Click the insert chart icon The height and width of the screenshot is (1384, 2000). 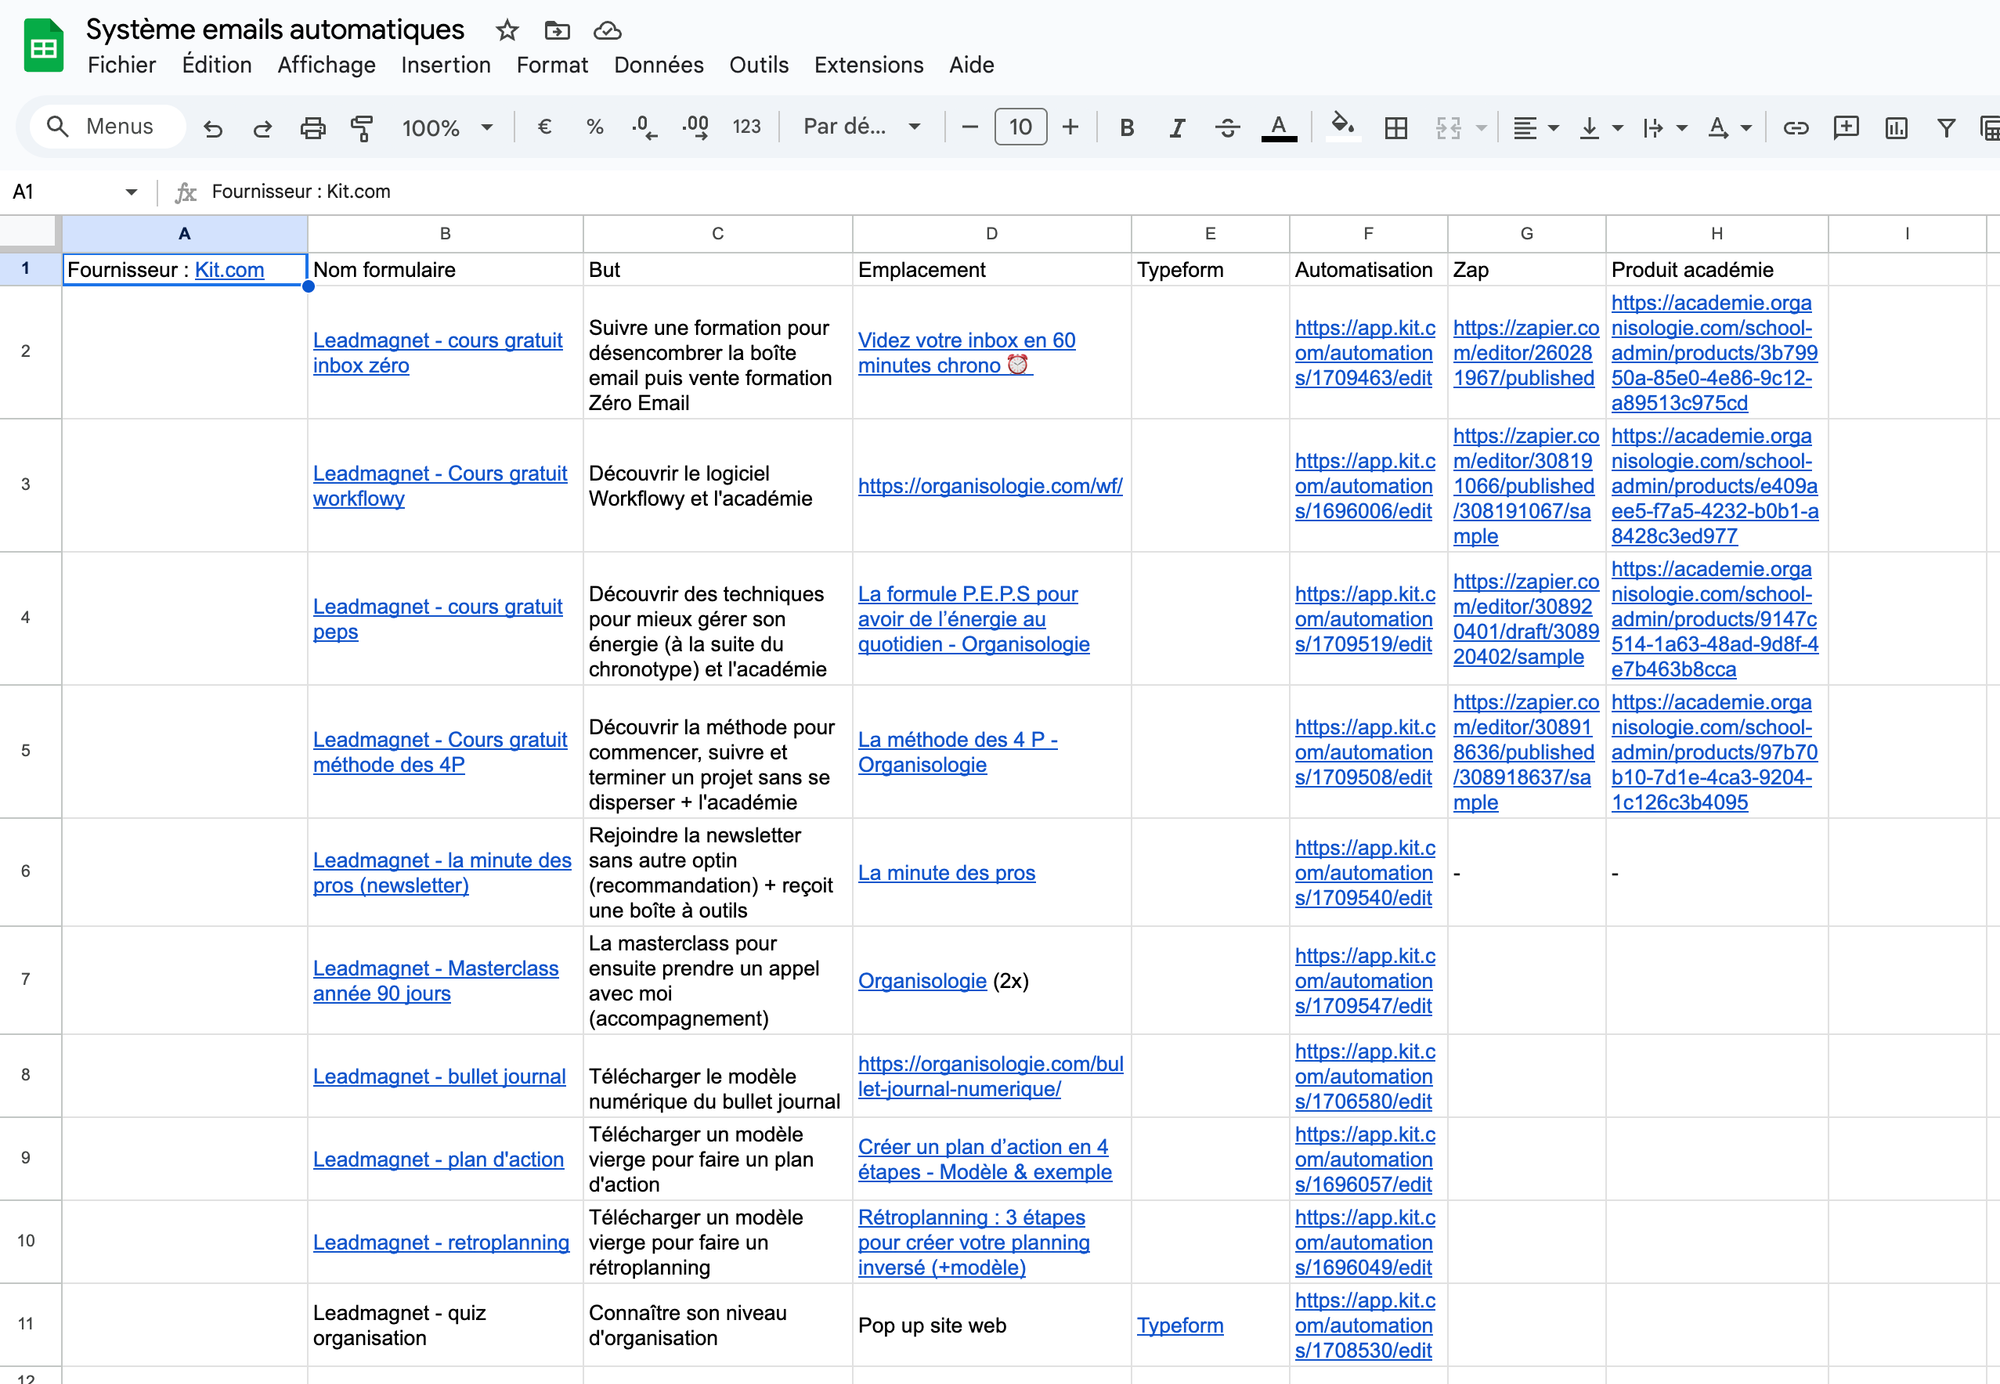coord(1896,128)
